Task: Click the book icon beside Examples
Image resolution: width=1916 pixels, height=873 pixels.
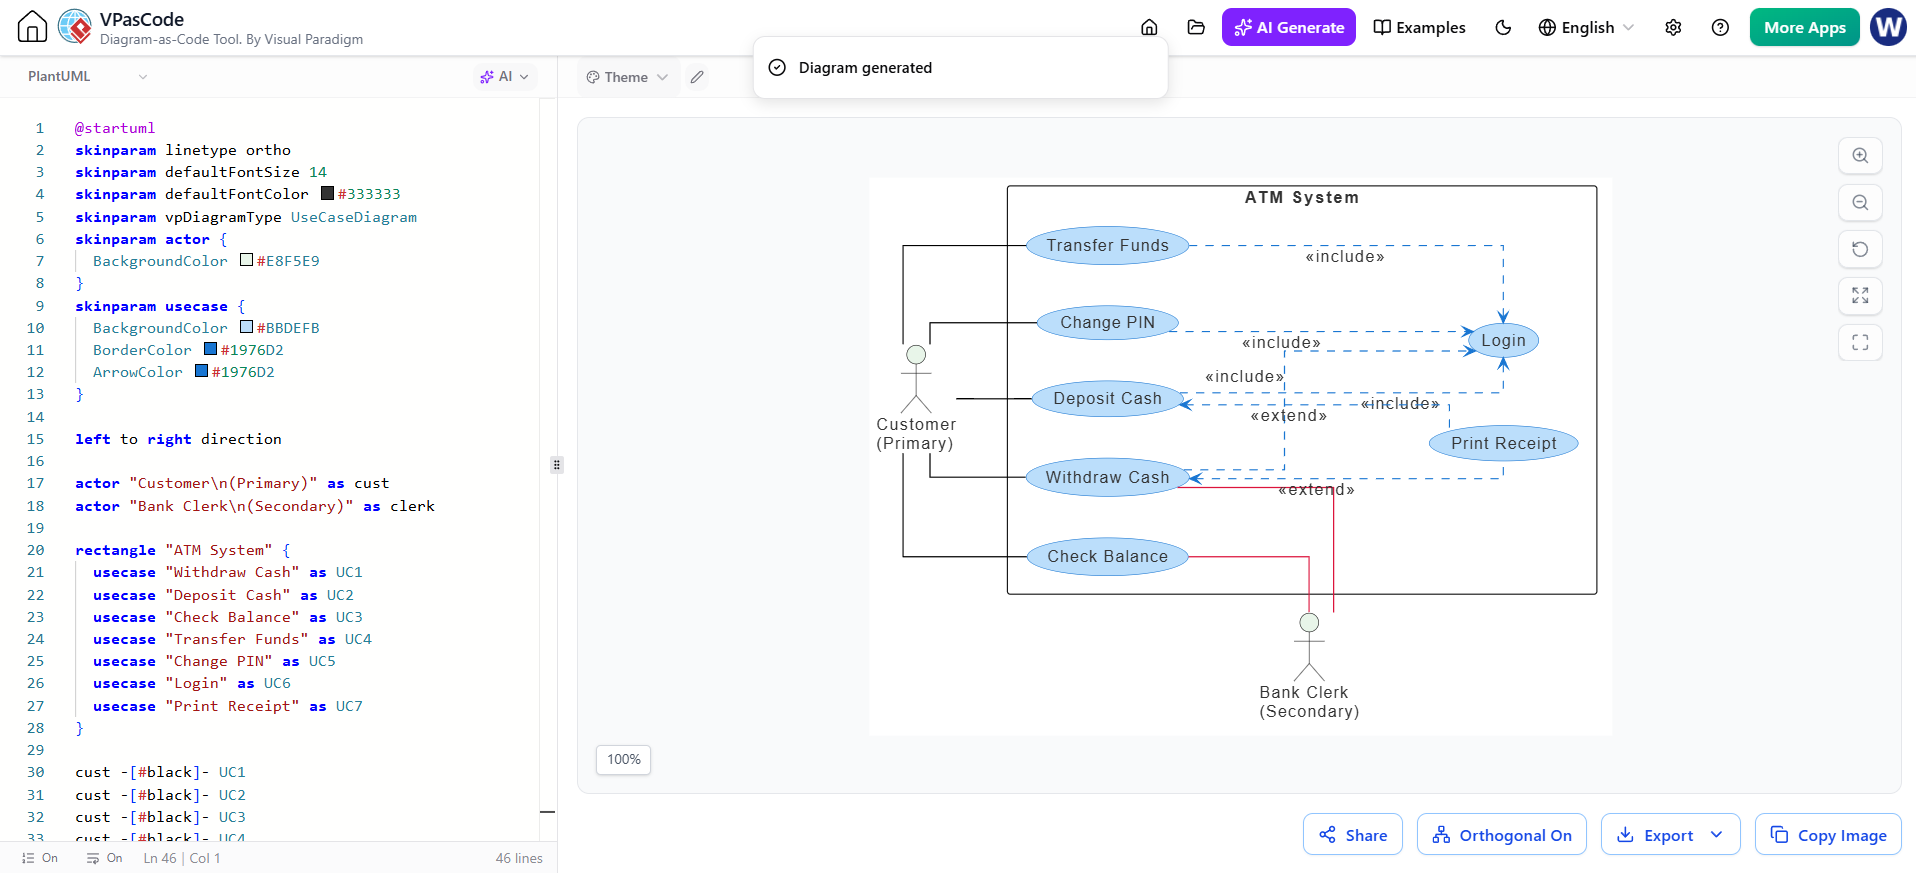Action: (1382, 27)
